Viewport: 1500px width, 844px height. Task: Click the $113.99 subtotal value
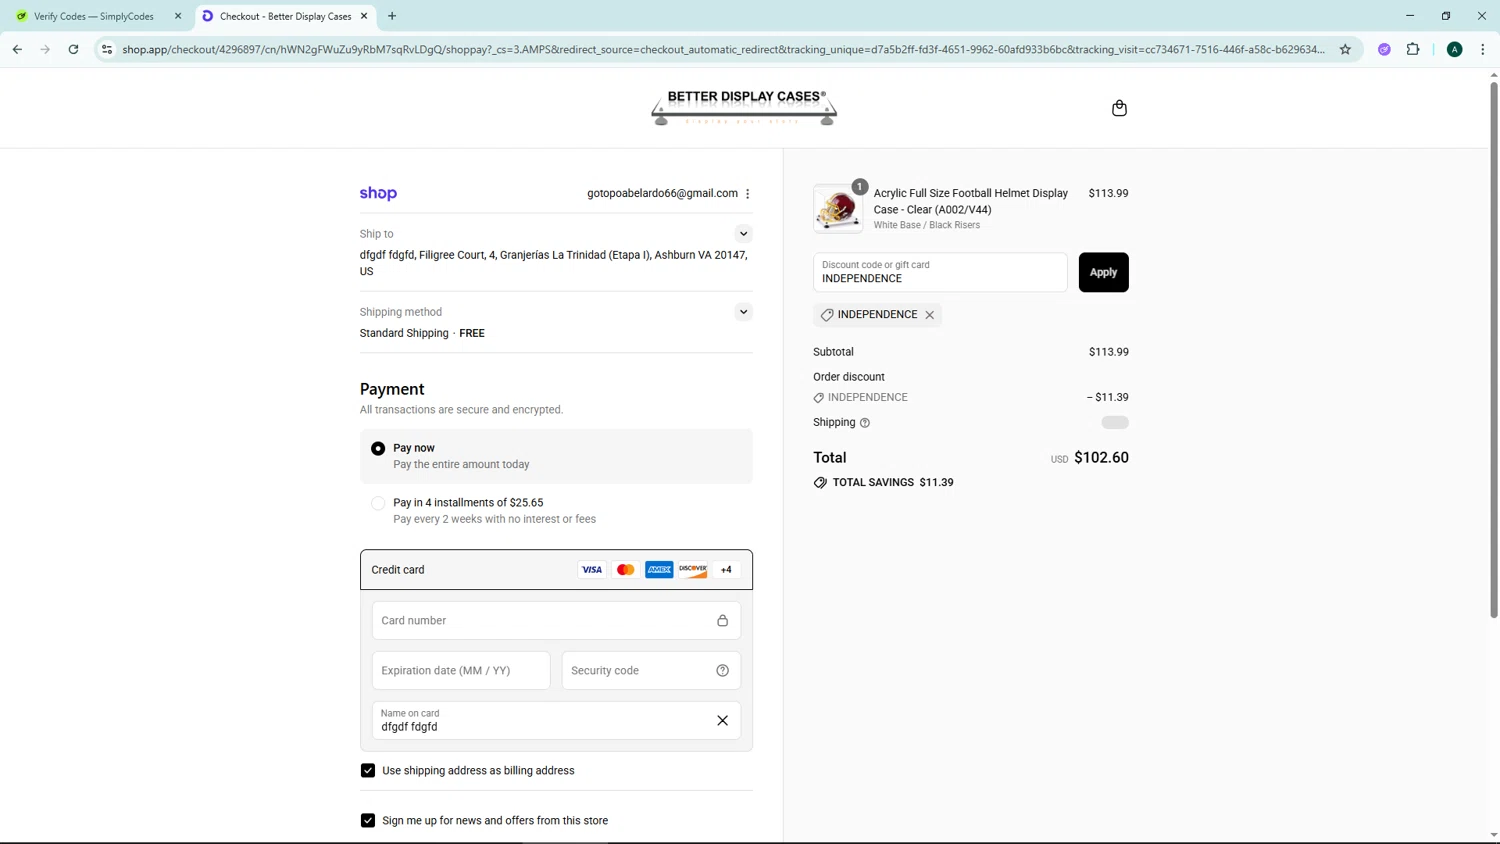click(1108, 352)
